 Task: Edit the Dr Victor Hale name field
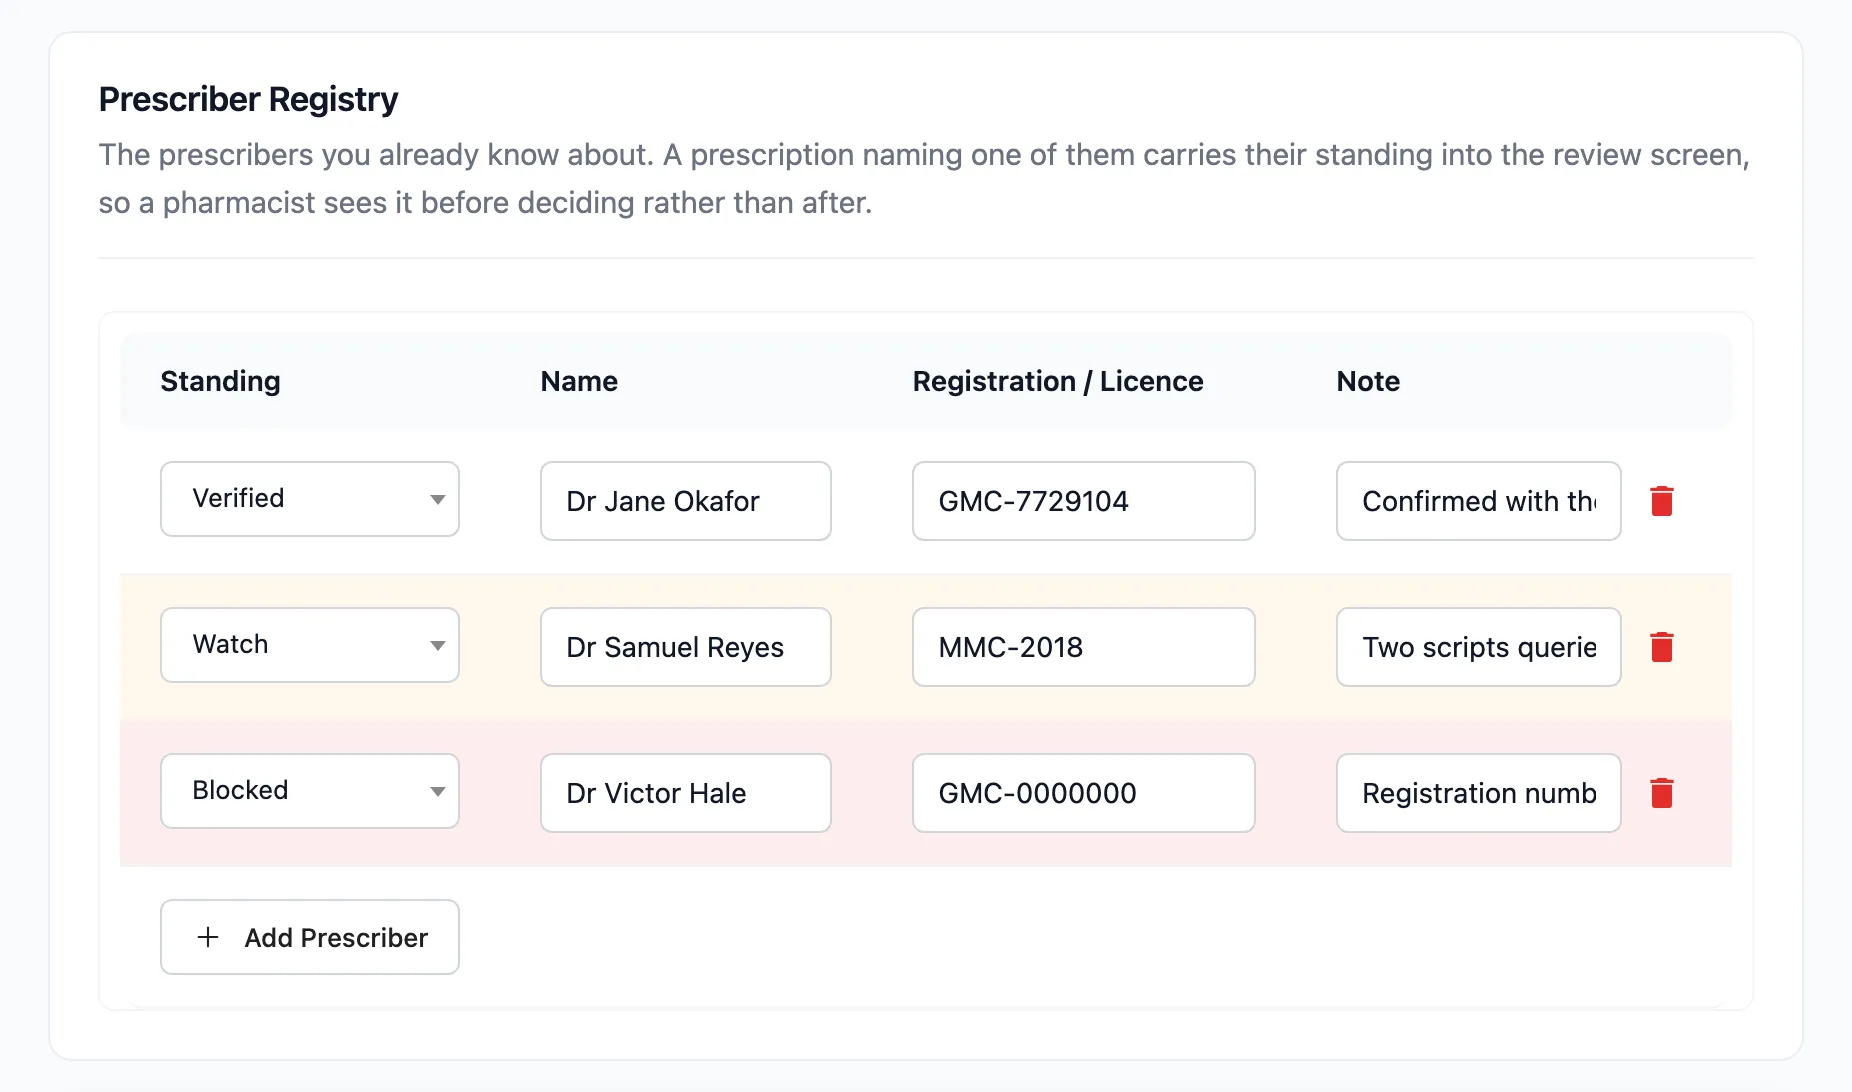tap(686, 793)
